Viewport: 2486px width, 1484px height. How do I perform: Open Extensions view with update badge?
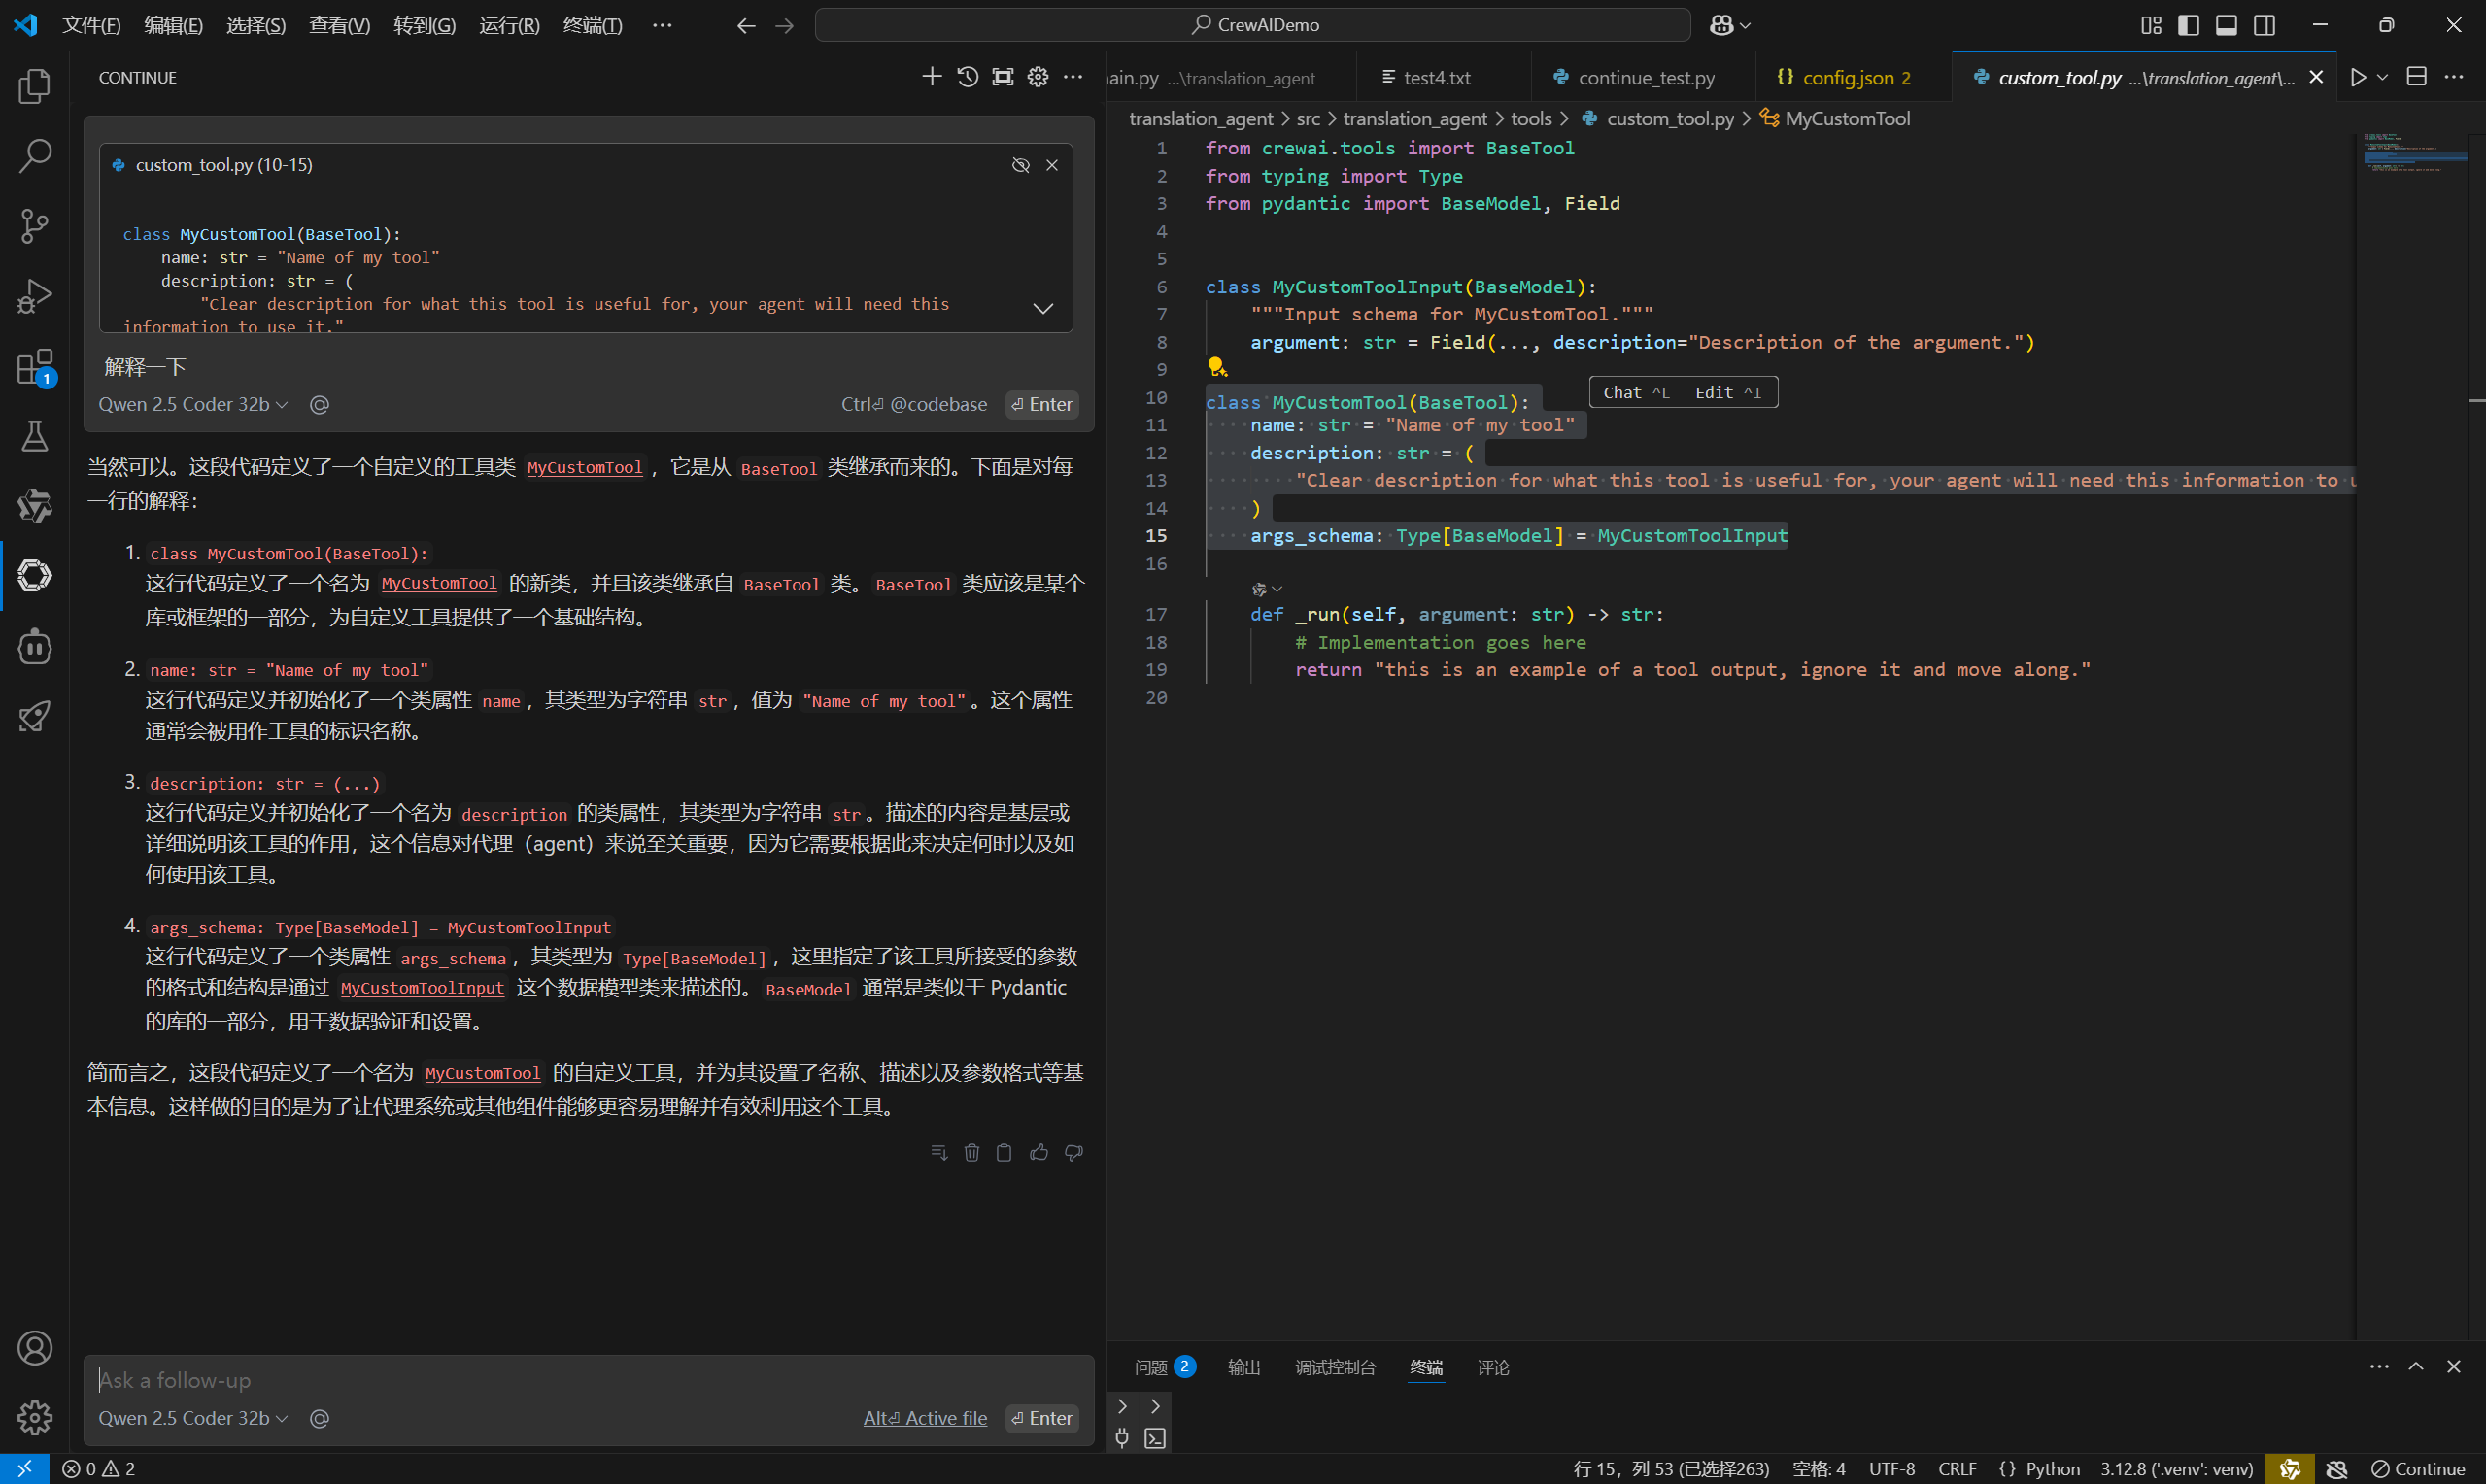click(x=34, y=367)
